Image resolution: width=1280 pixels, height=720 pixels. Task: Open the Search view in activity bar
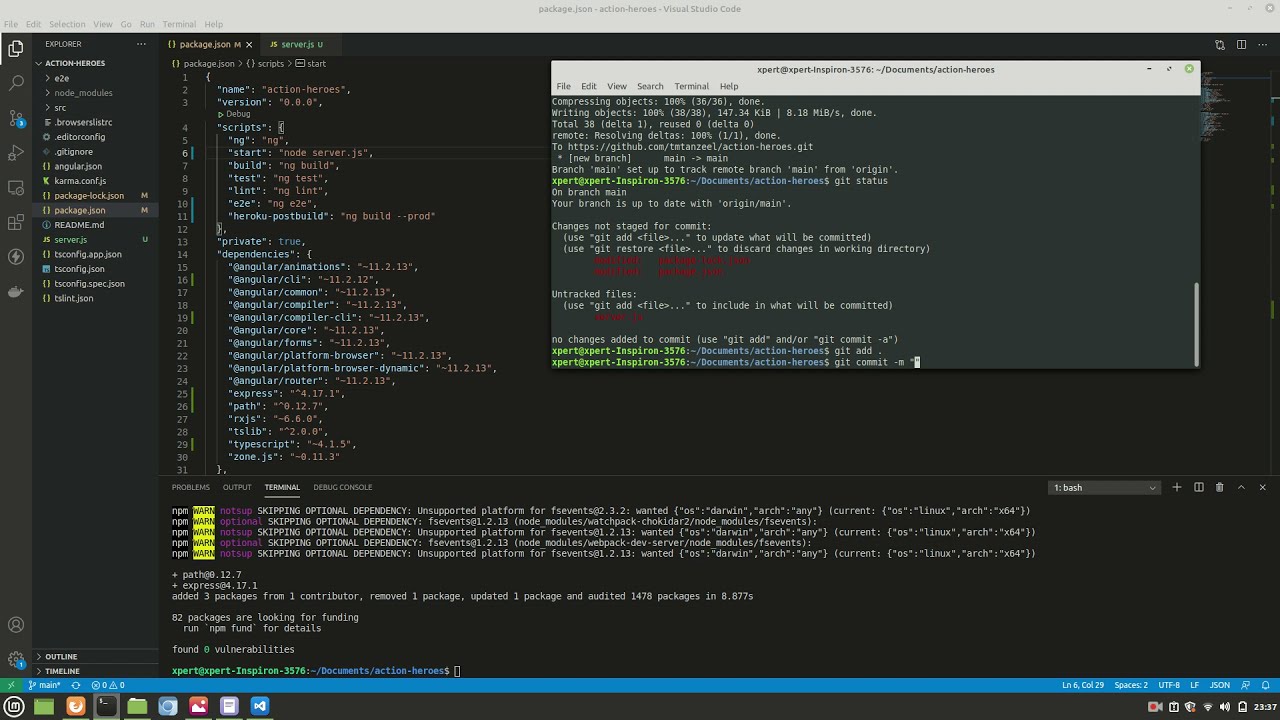15,83
